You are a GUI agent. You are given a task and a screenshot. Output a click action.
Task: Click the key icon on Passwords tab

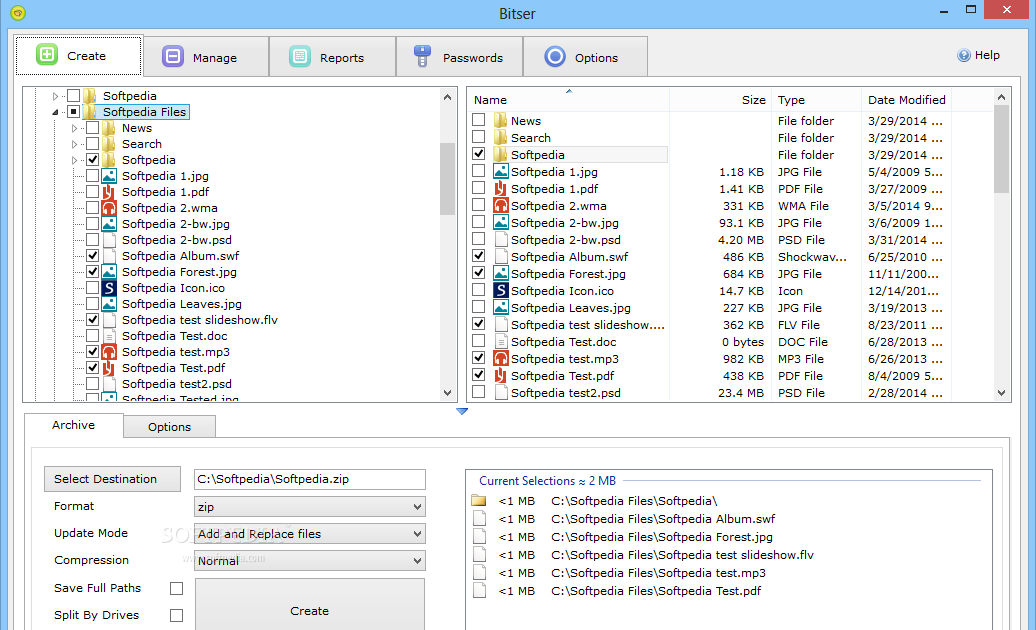[x=422, y=57]
